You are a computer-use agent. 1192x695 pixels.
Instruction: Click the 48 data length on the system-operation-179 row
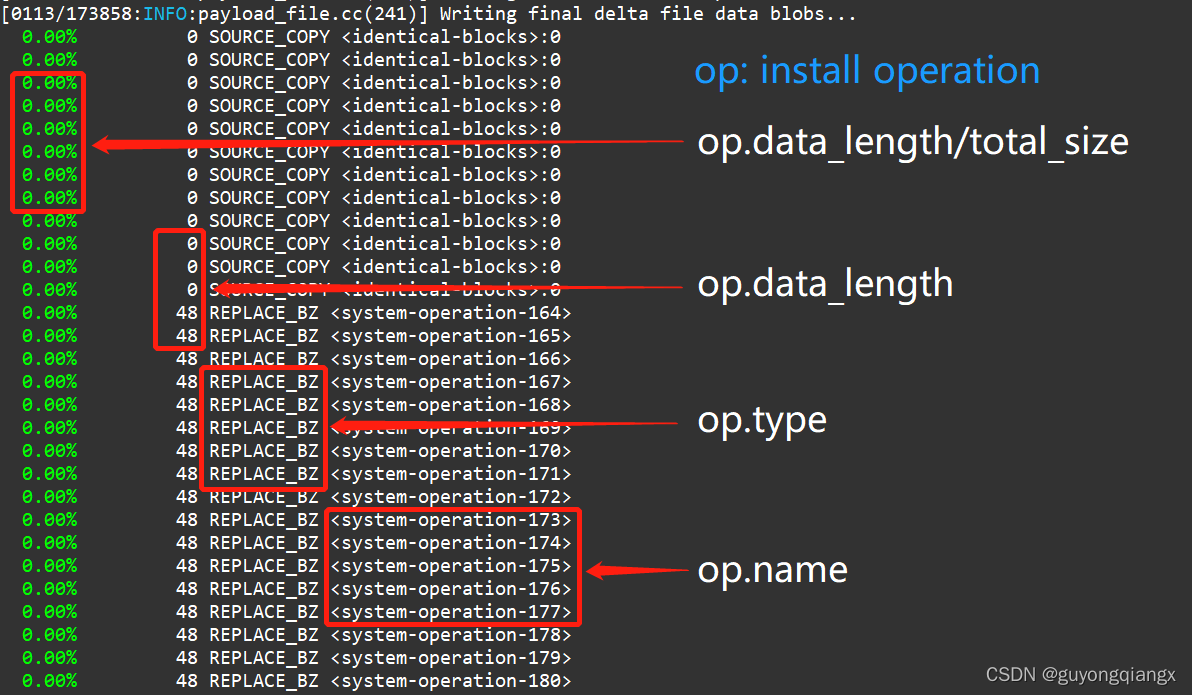pyautogui.click(x=187, y=658)
